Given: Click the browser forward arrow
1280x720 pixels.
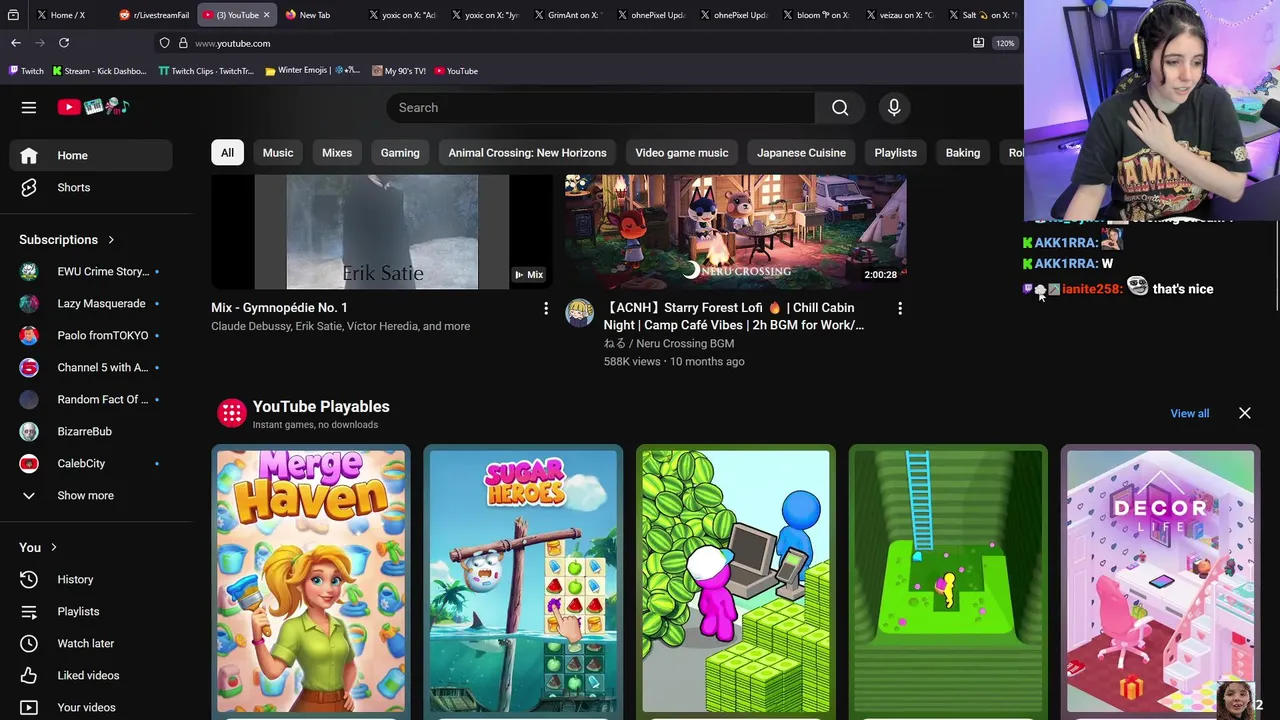Looking at the screenshot, I should pos(40,43).
